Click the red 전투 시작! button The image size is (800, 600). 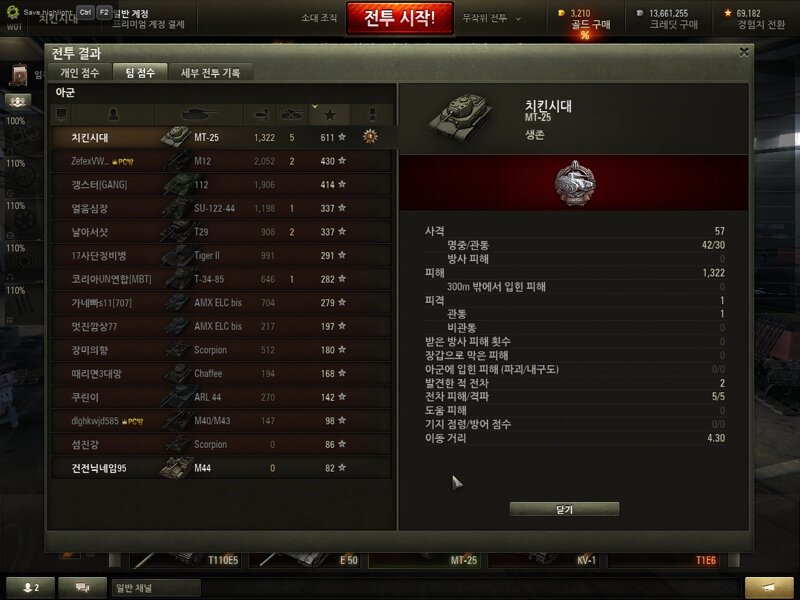[x=399, y=18]
